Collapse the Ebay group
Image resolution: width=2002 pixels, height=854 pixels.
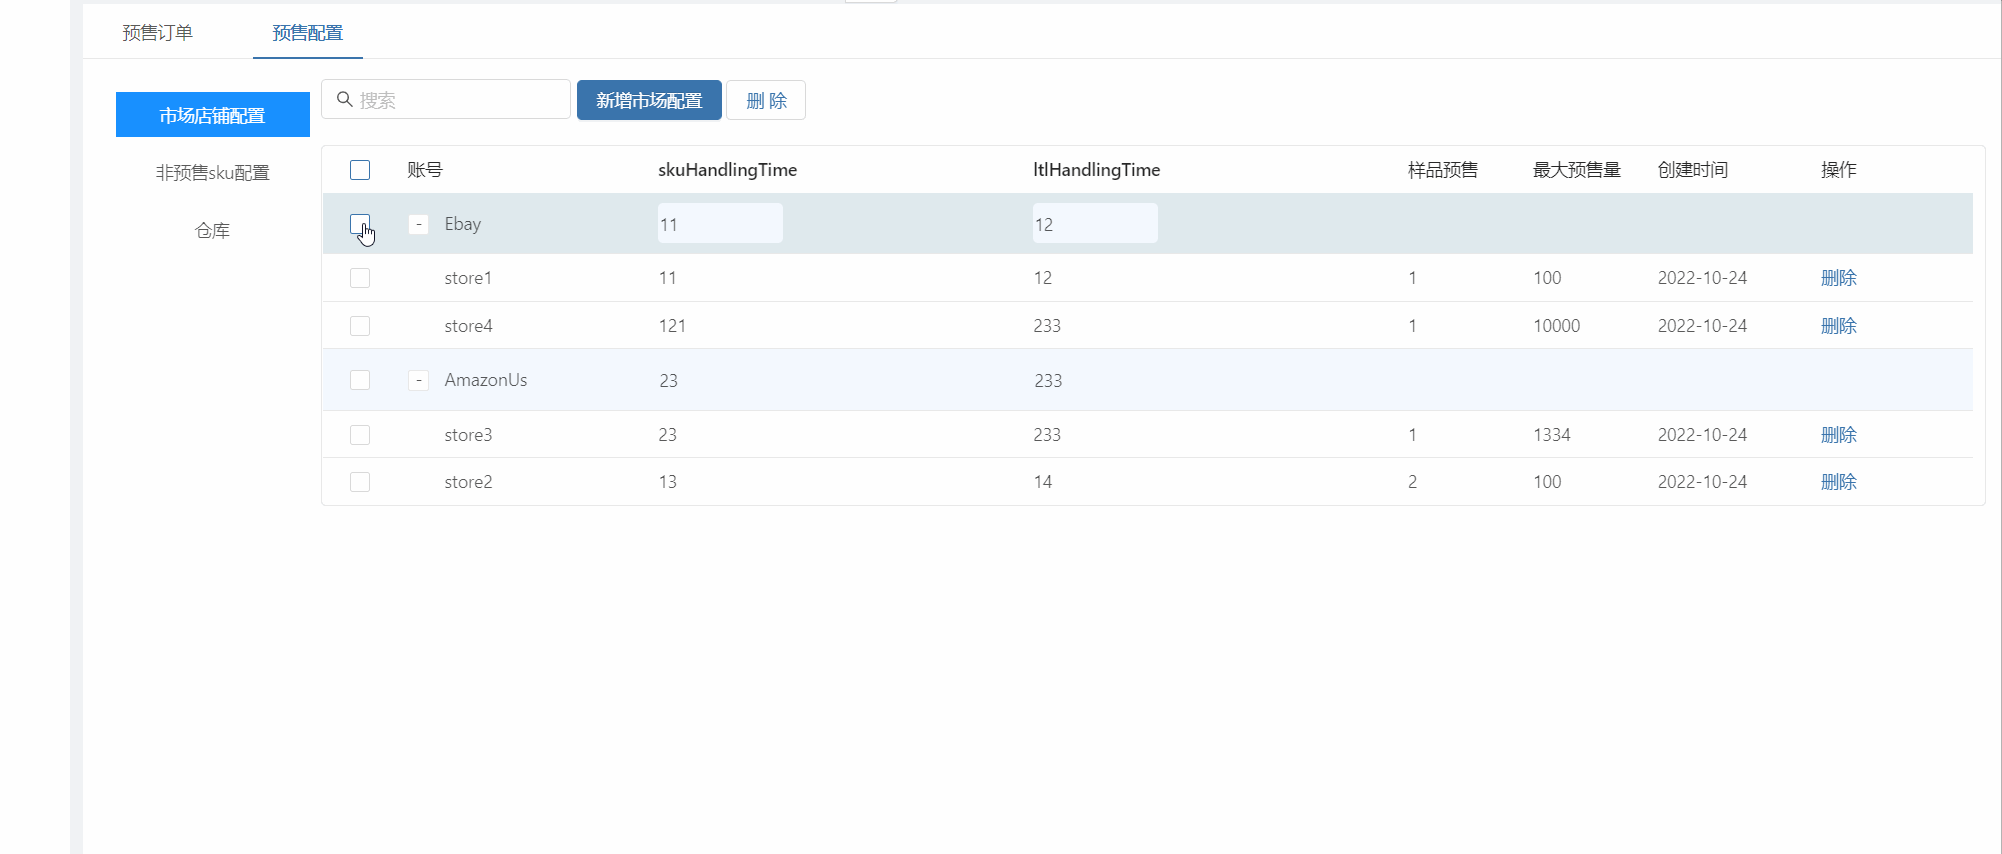click(419, 224)
